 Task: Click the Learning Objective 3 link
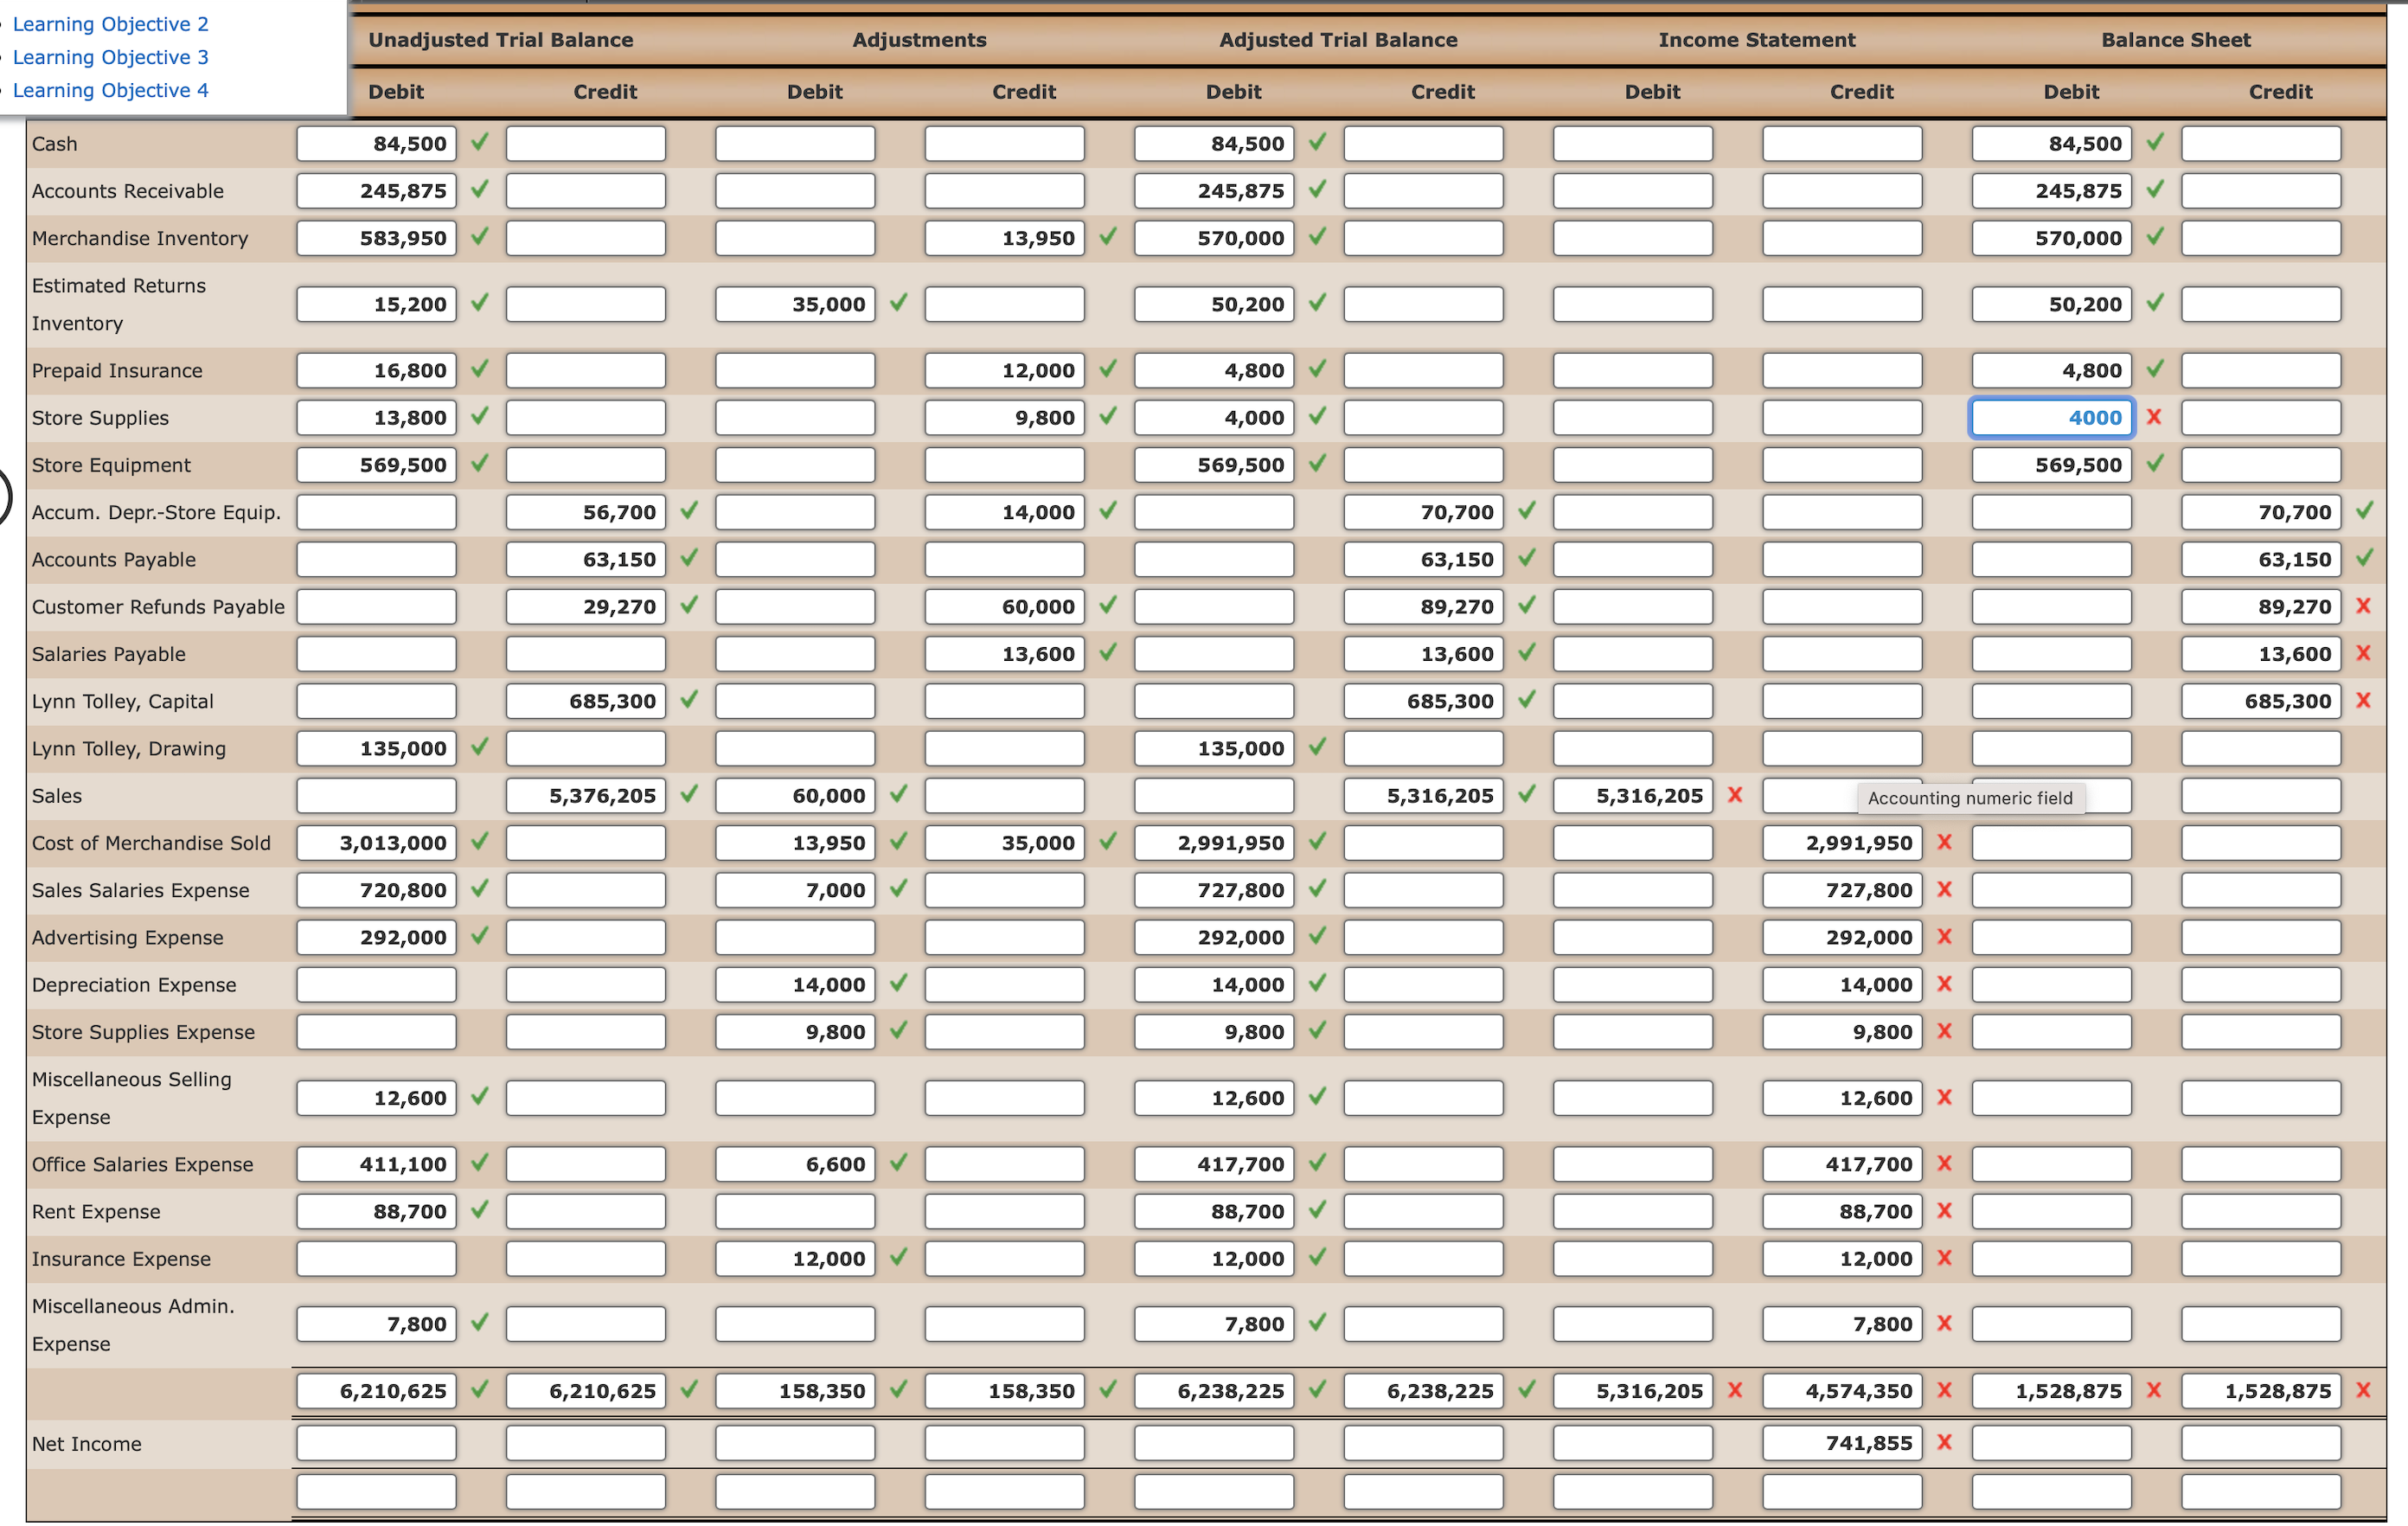pyautogui.click(x=110, y=57)
